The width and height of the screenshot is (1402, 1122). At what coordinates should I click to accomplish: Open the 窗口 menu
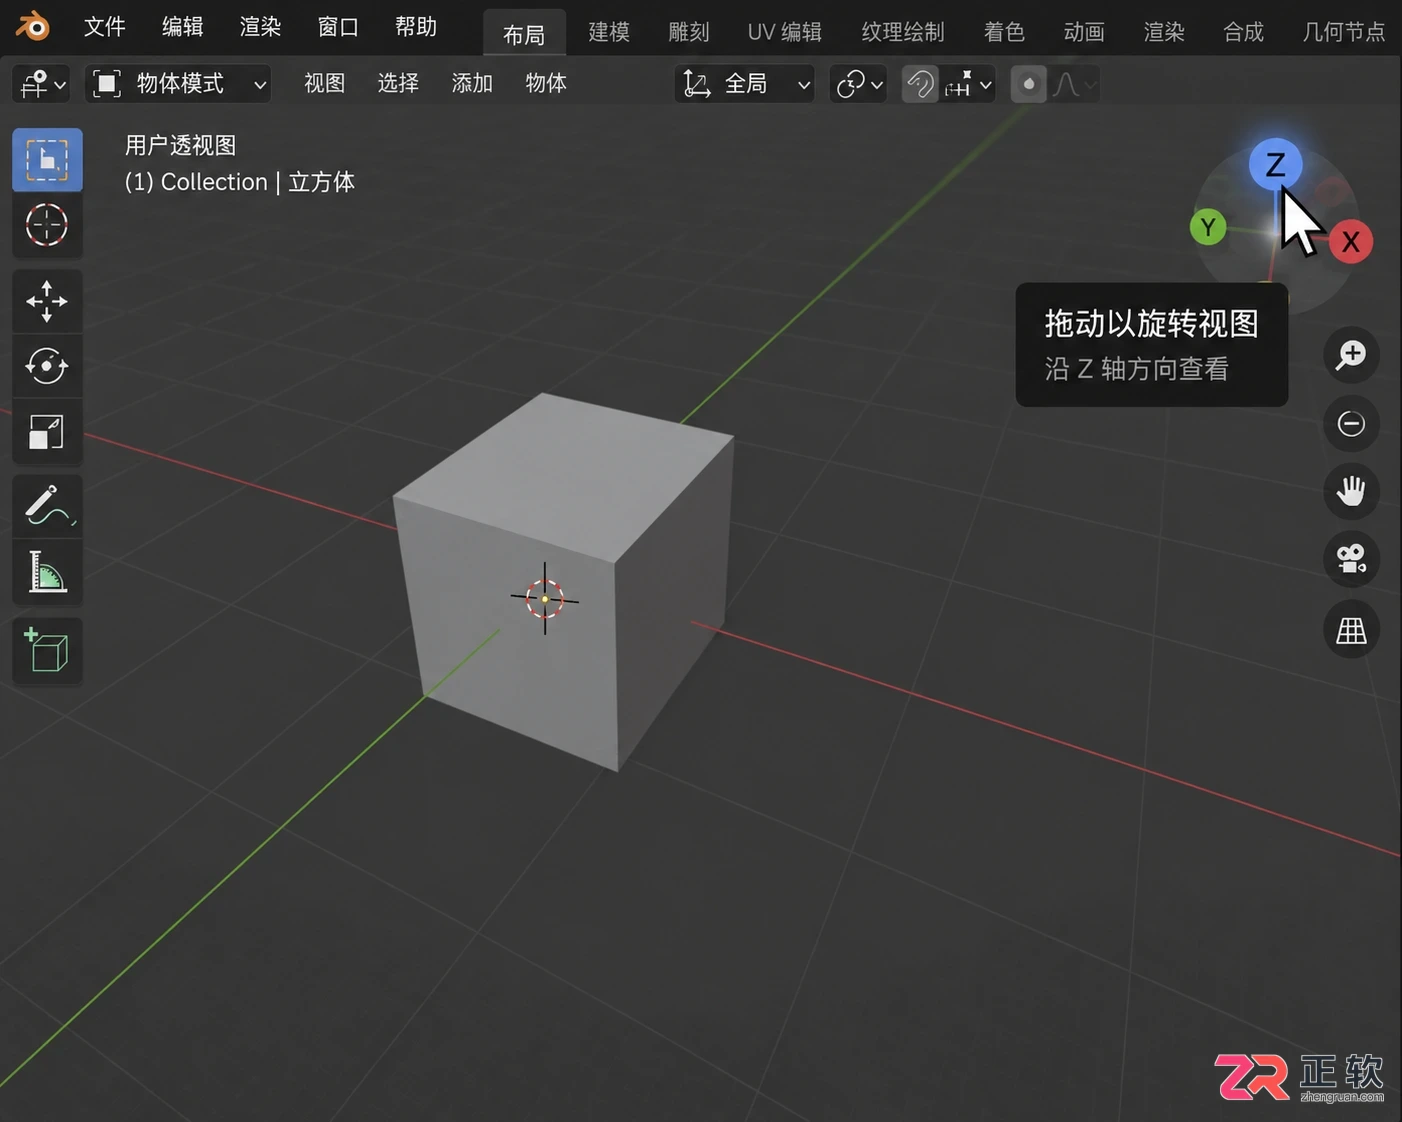[338, 27]
